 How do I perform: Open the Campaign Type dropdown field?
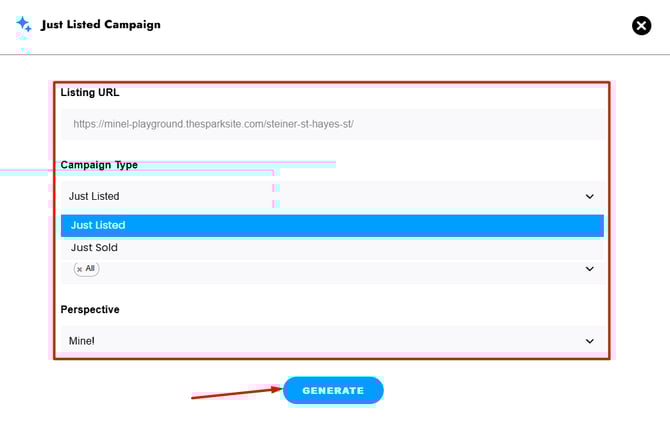point(332,196)
